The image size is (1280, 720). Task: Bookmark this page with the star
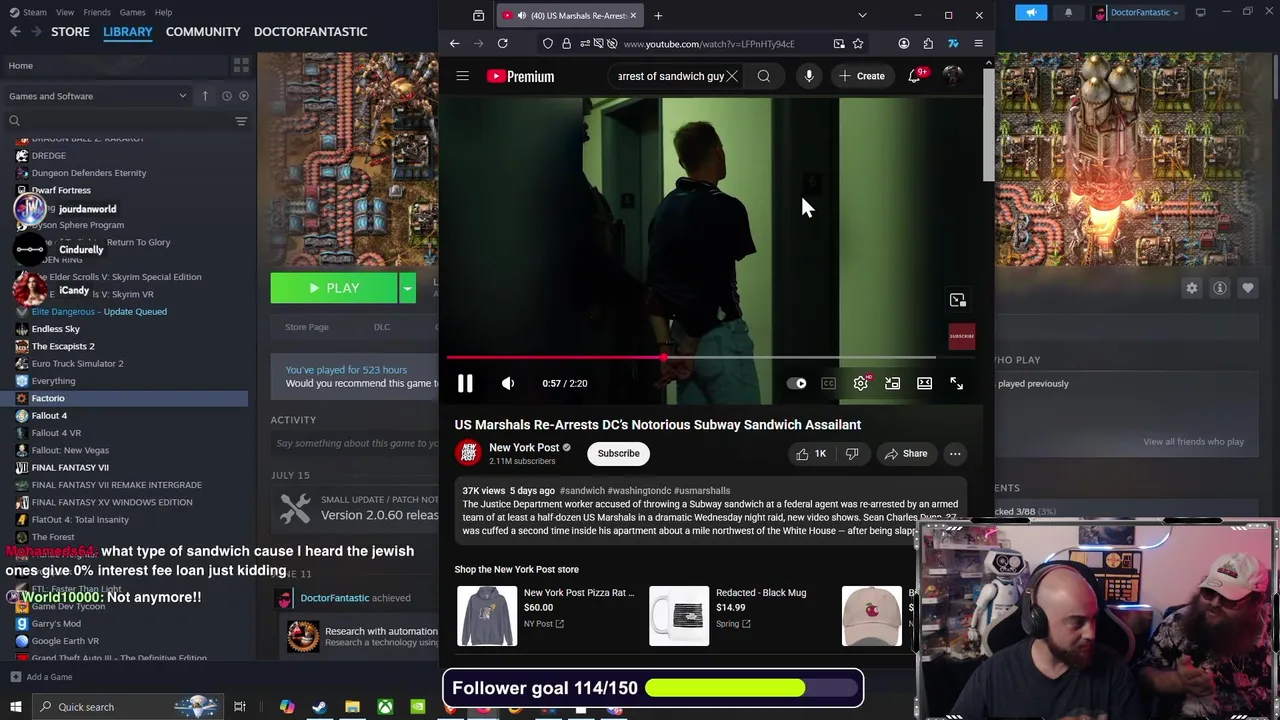(858, 43)
